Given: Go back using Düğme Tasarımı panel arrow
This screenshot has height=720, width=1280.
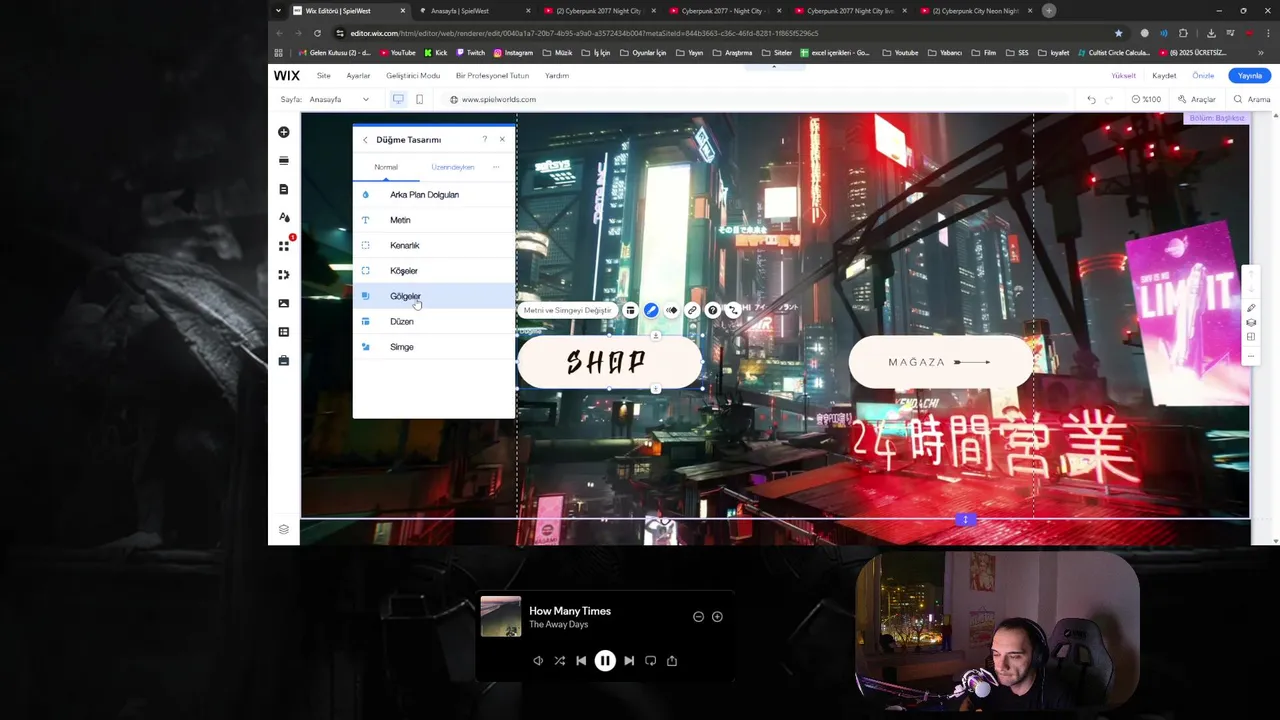Looking at the screenshot, I should 365,140.
